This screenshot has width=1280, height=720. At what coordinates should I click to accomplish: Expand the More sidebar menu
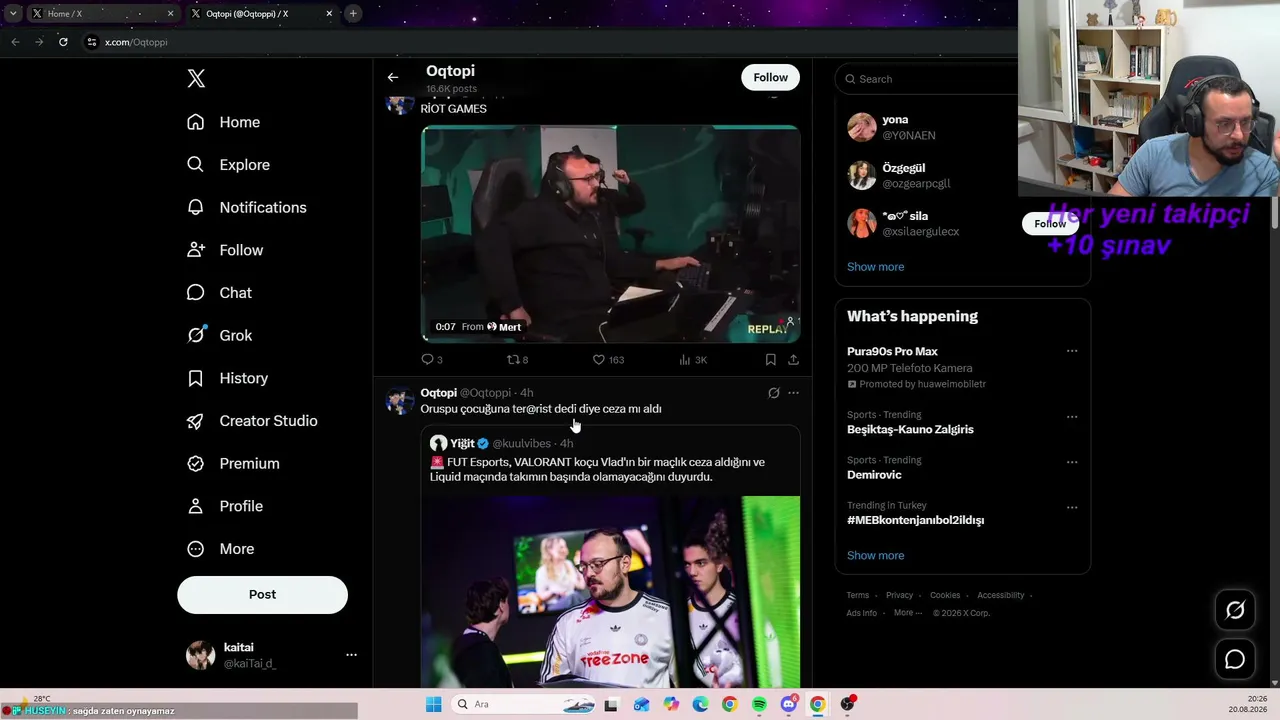tap(222, 549)
